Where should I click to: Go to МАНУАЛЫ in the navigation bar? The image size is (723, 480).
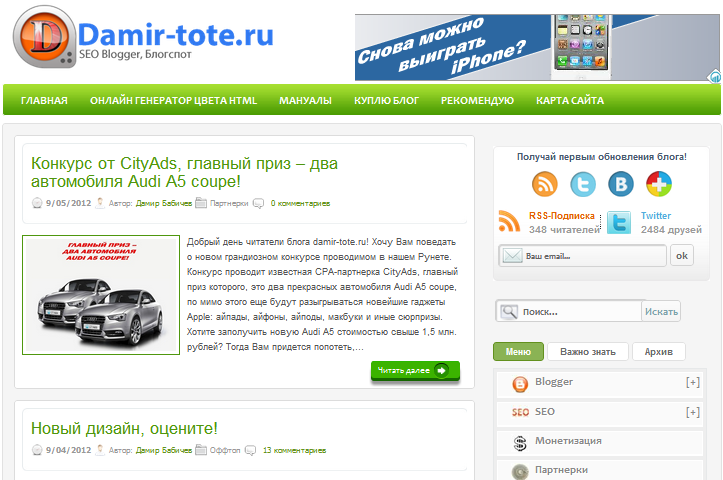coord(305,100)
